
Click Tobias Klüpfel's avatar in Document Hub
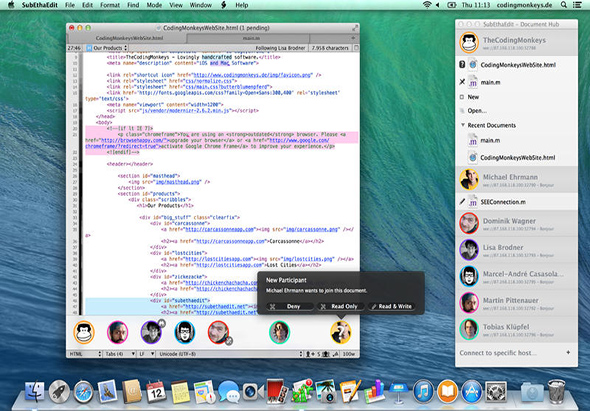(x=469, y=329)
